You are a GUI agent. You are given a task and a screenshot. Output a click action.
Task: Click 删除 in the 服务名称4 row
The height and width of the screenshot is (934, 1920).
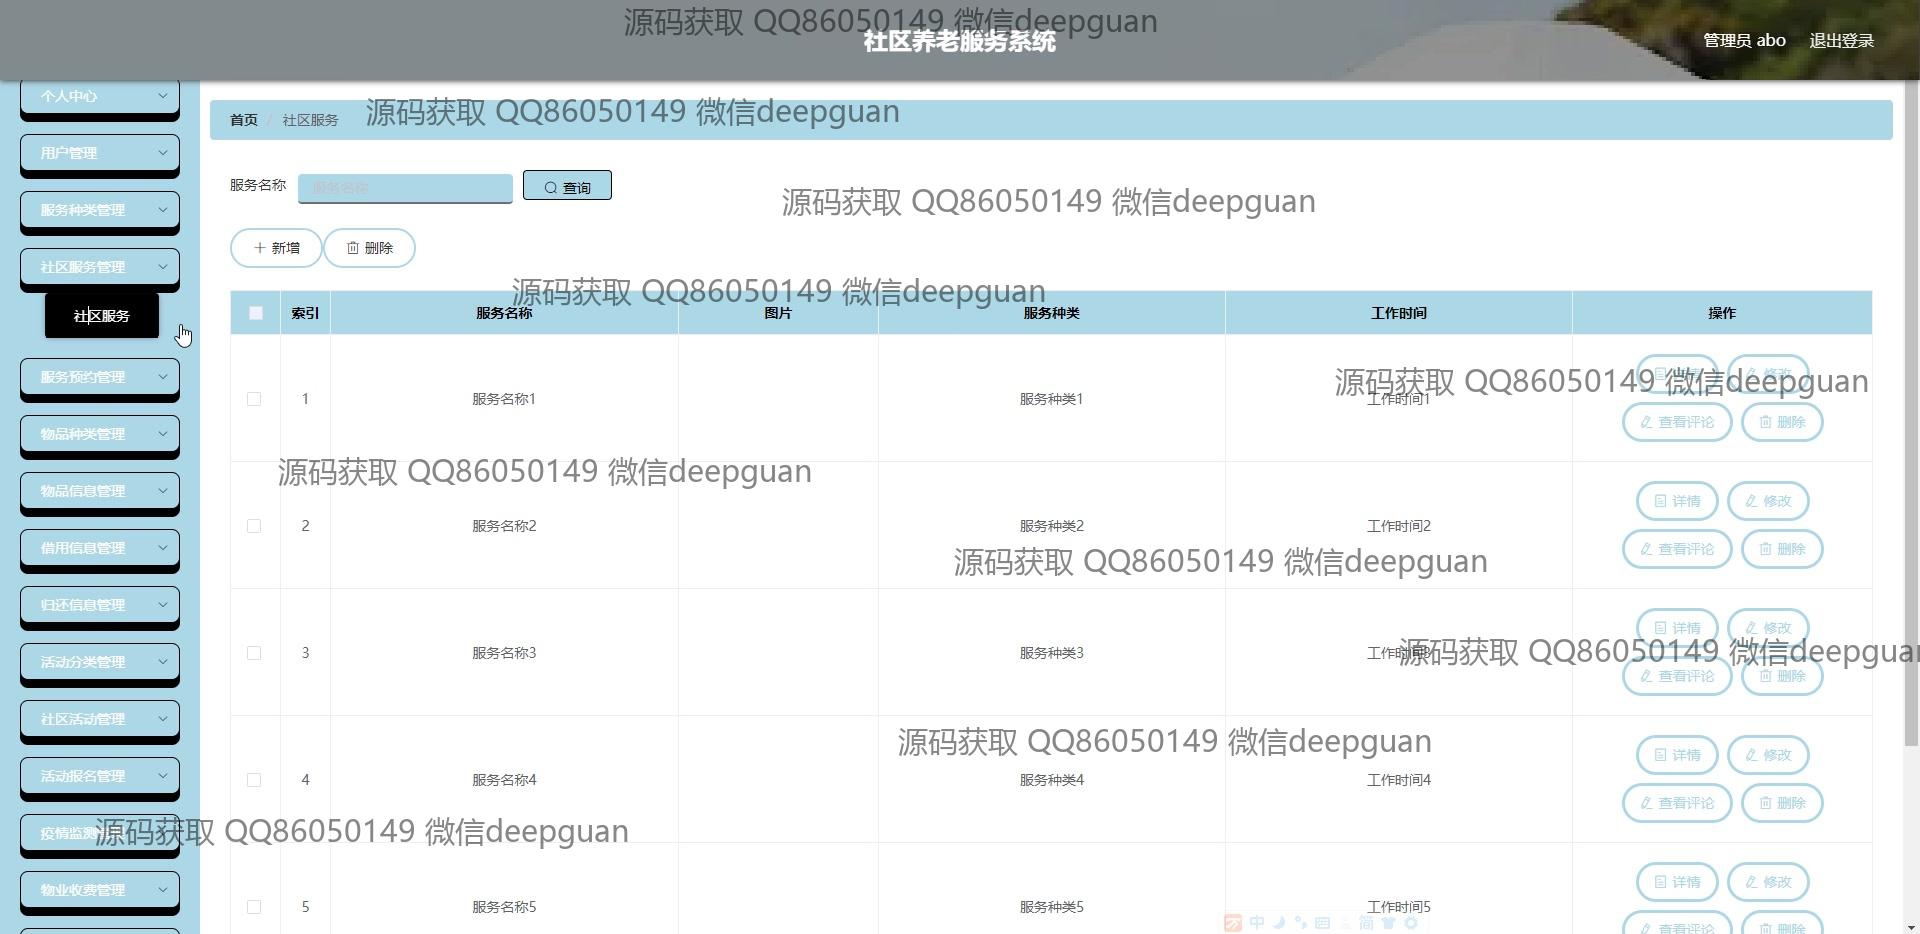click(1782, 803)
